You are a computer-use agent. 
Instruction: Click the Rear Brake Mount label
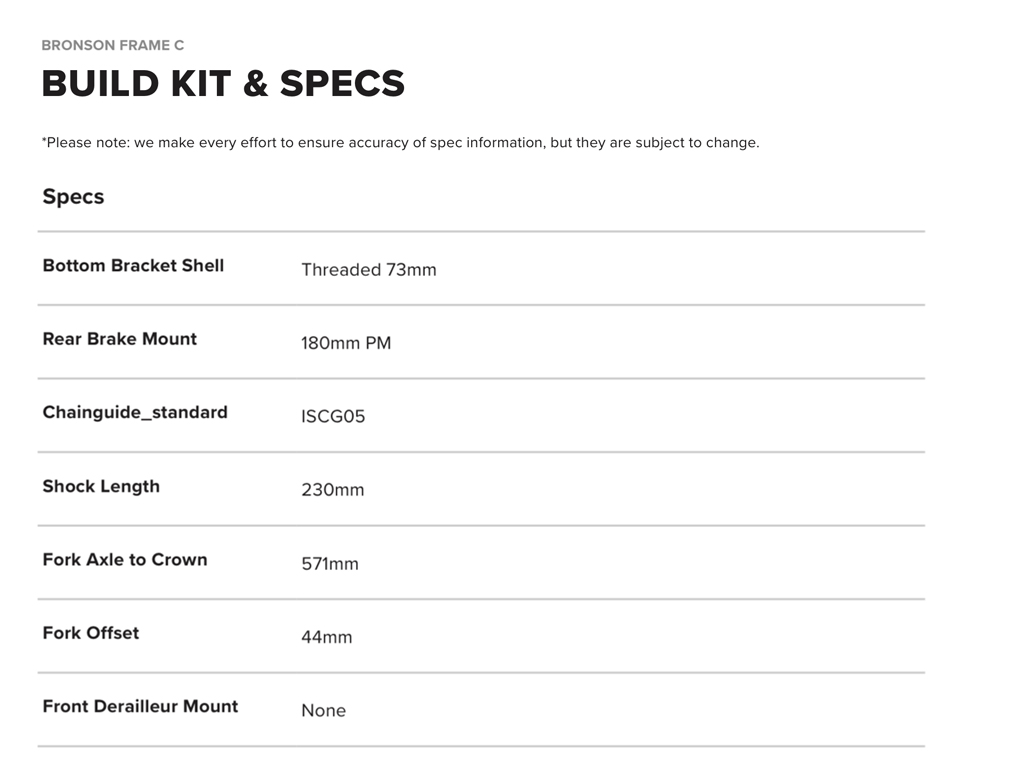(x=120, y=339)
